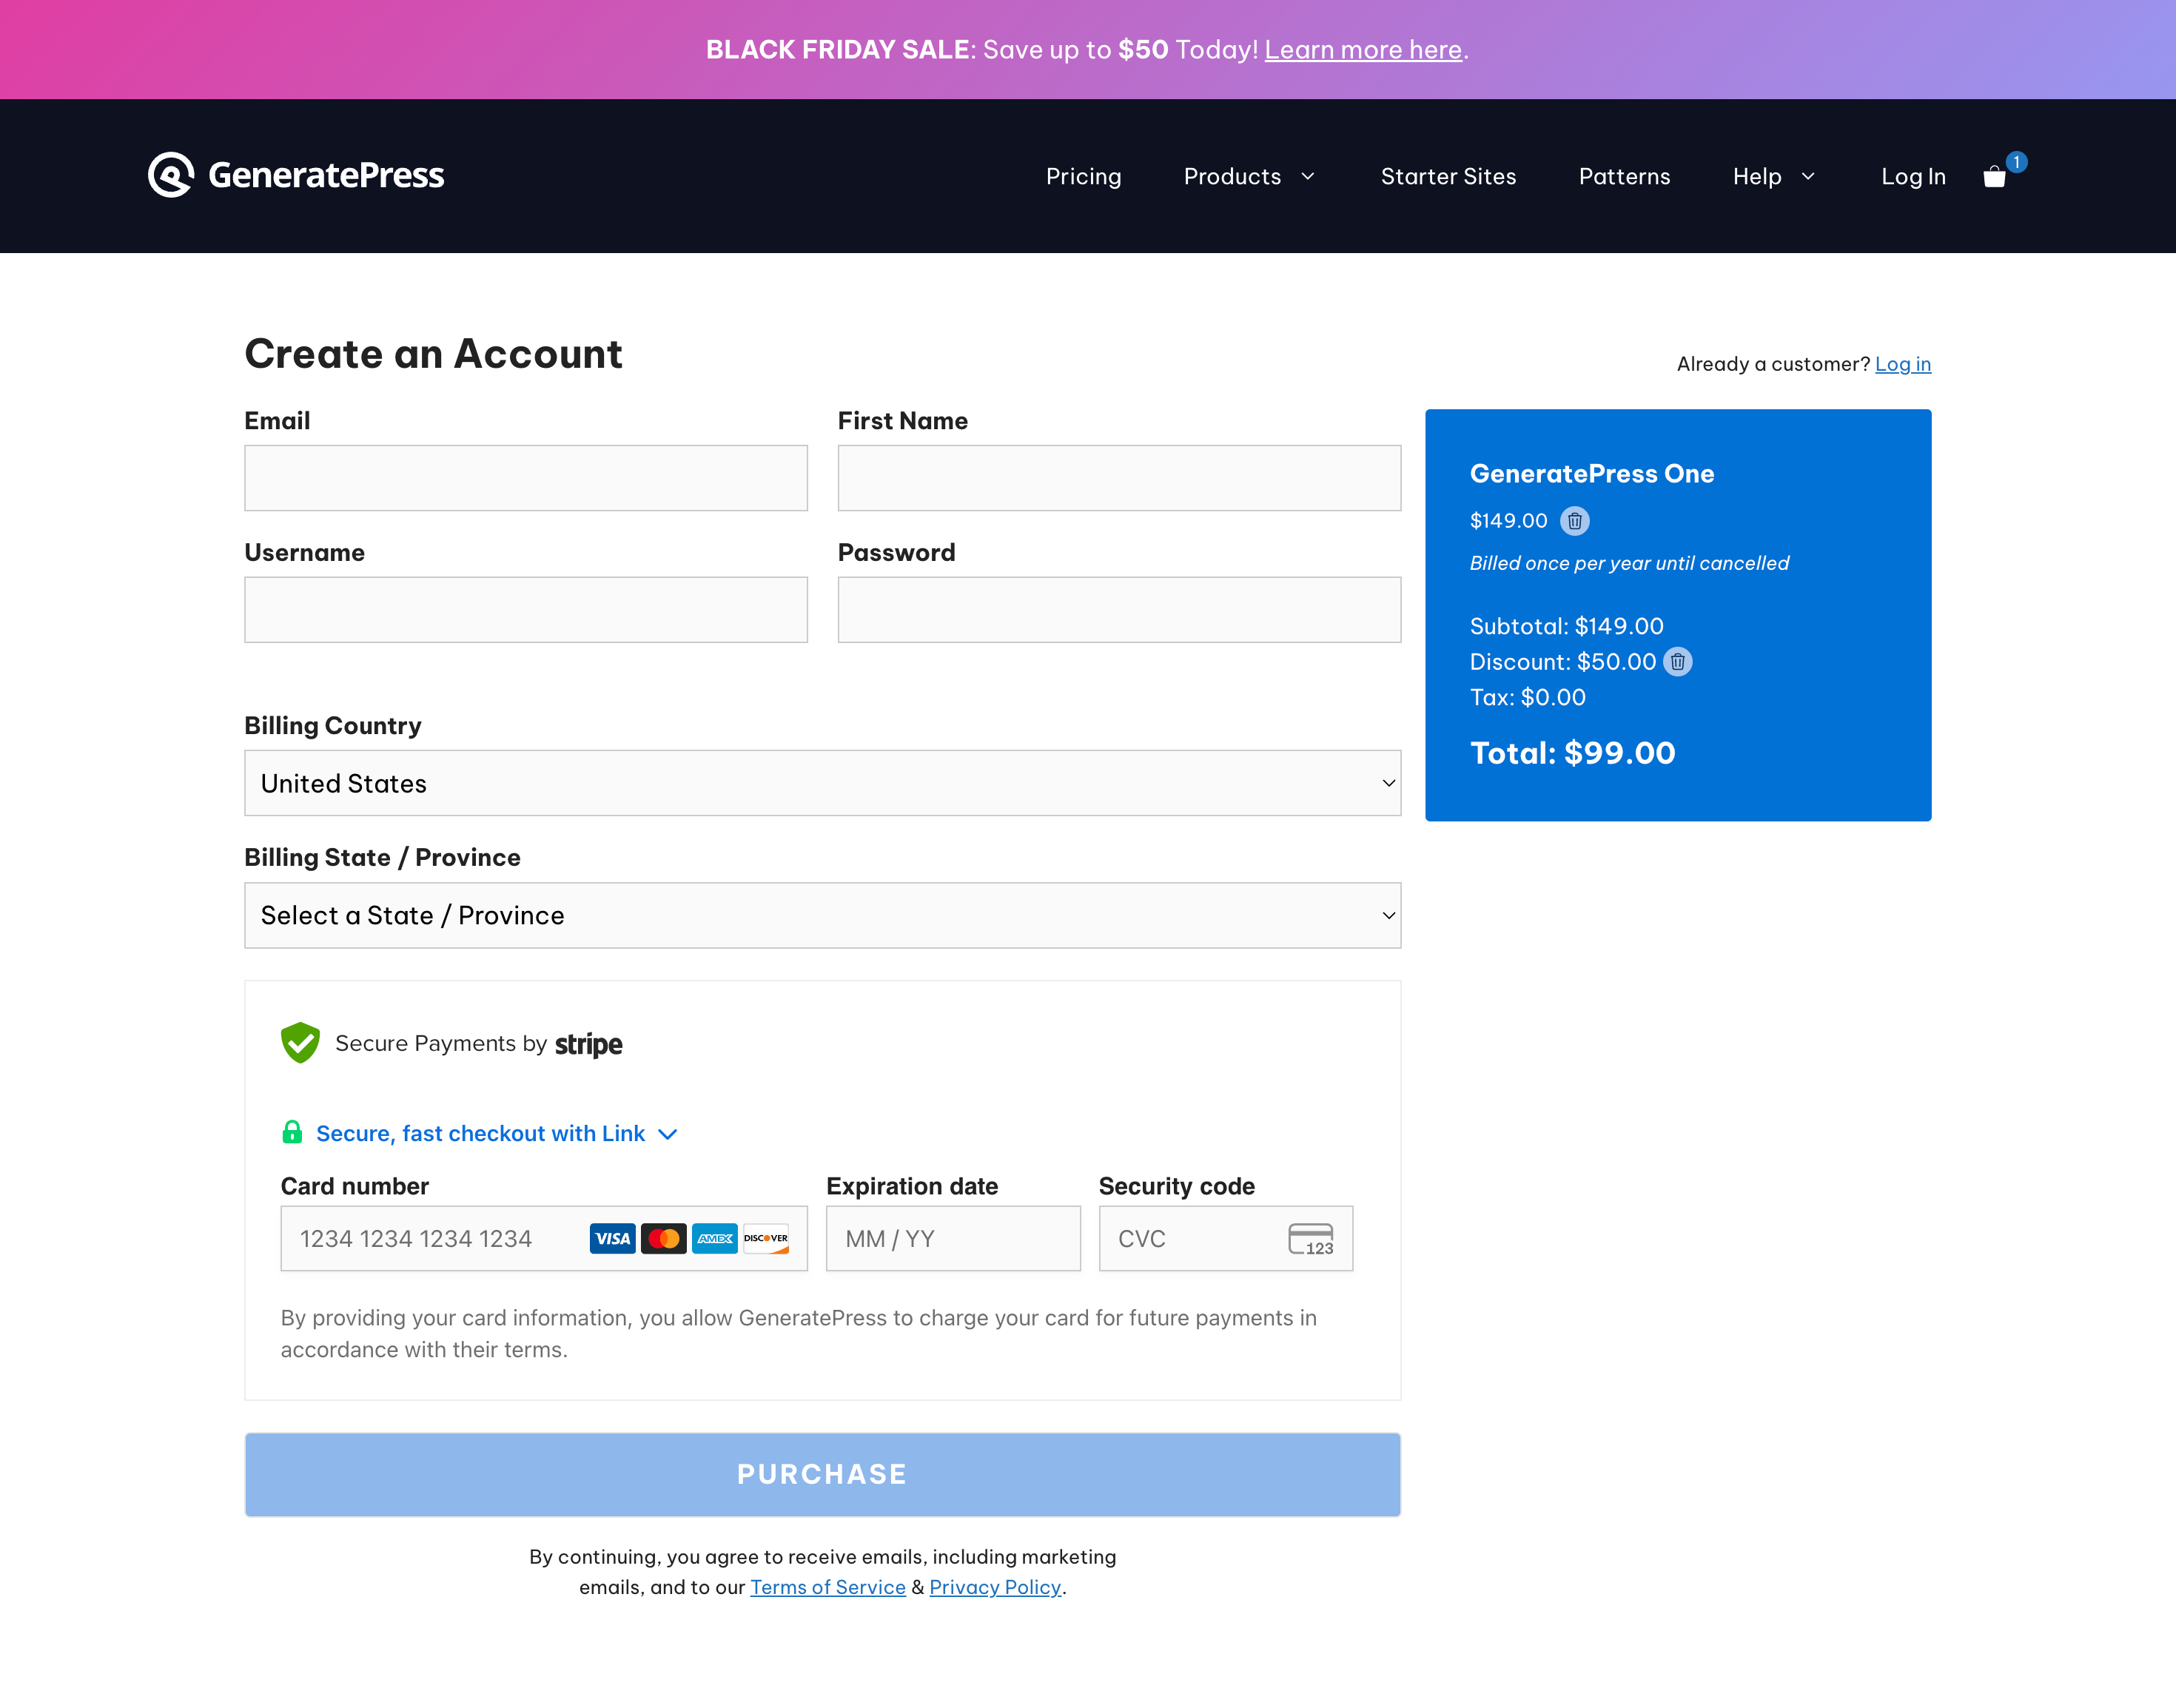Viewport: 2176px width, 1708px height.
Task: Select the Discover card icon
Action: pyautogui.click(x=765, y=1238)
